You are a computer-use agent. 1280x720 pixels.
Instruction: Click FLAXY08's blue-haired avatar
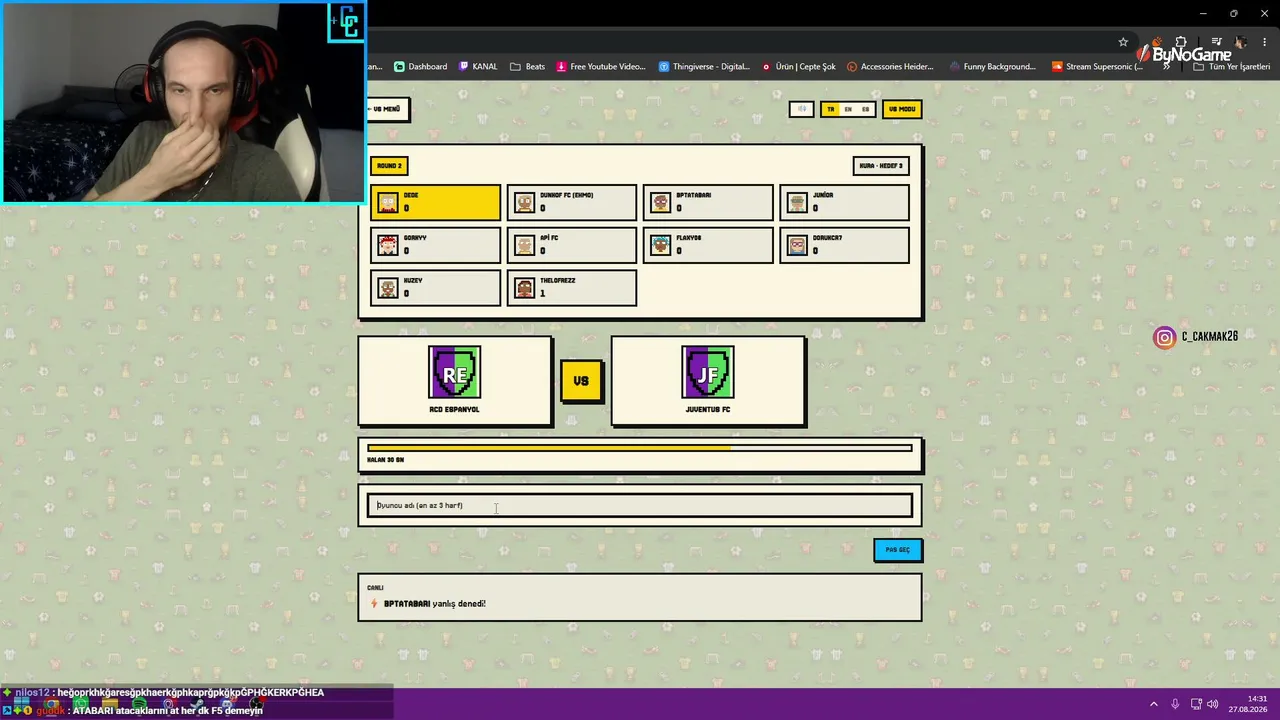point(660,245)
